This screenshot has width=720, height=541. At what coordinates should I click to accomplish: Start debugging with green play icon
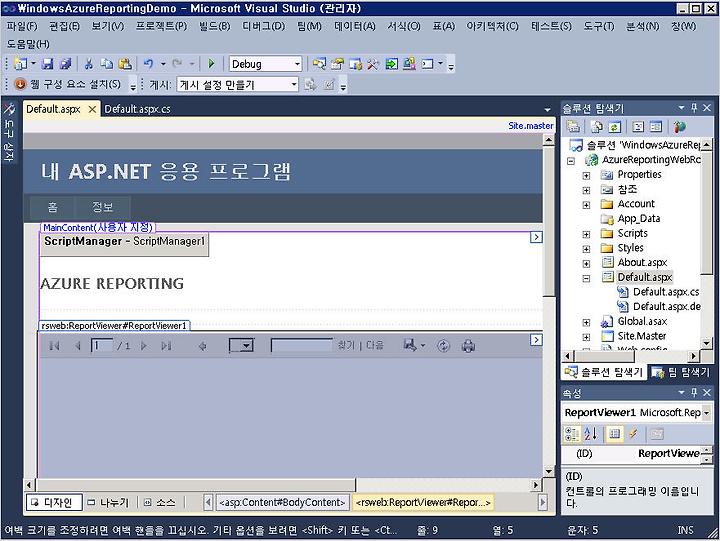(x=211, y=64)
